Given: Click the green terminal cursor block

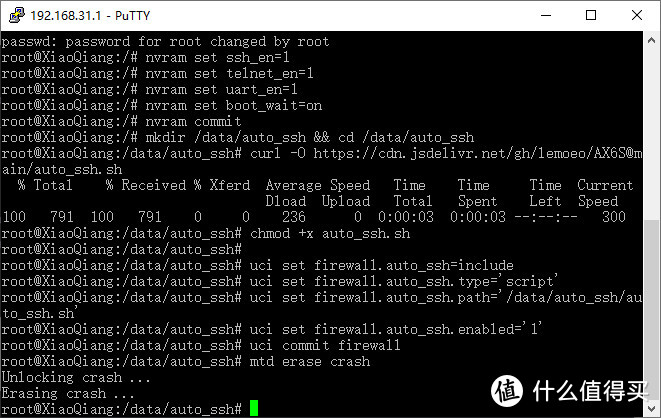Looking at the screenshot, I should pyautogui.click(x=254, y=408).
